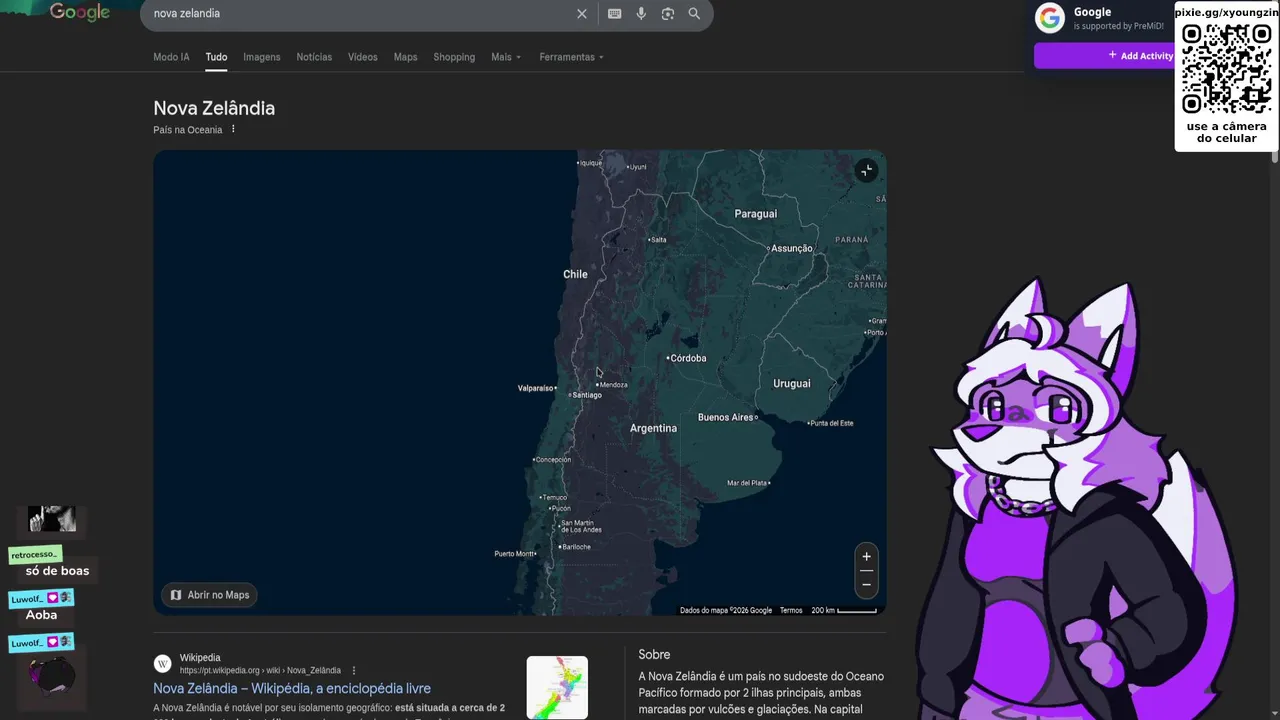Screen dimensions: 1280x720
Task: Click the Chile country label
Action: tap(575, 274)
